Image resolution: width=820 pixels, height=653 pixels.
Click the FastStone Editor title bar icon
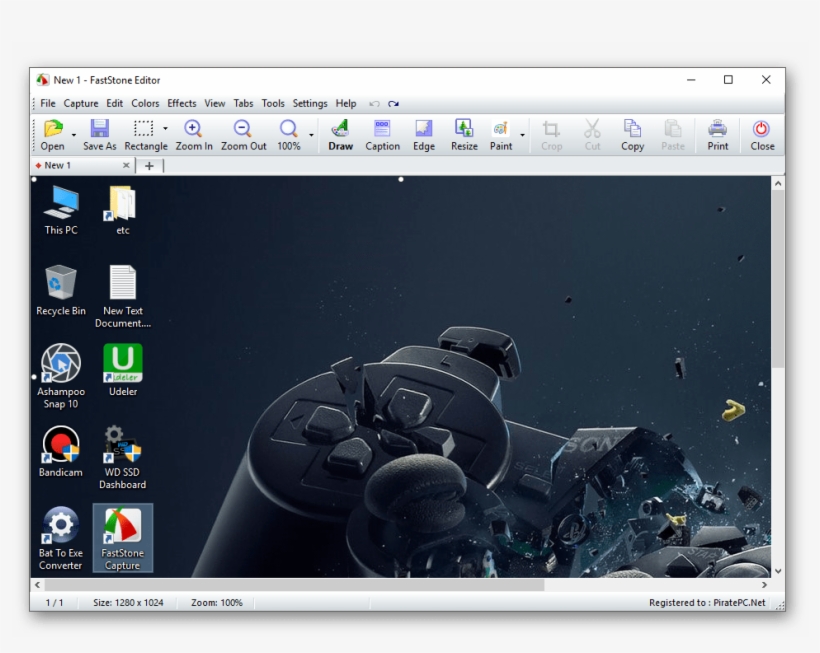42,80
